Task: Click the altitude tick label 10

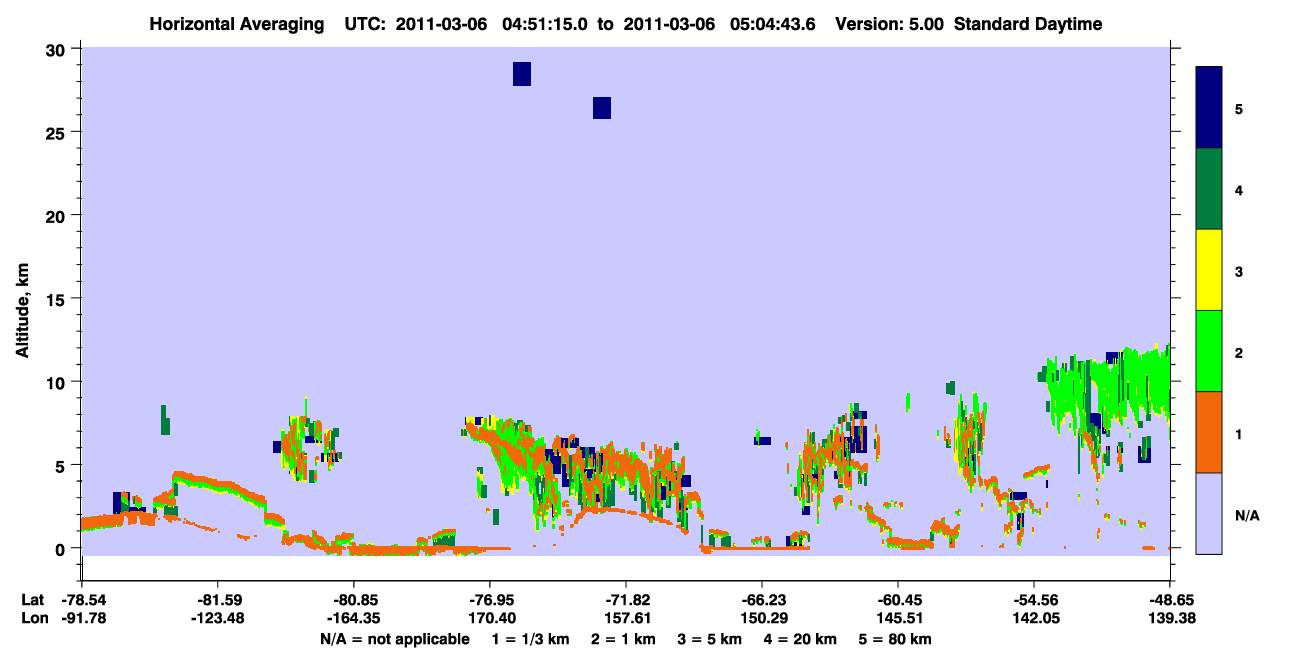Action: click(58, 382)
